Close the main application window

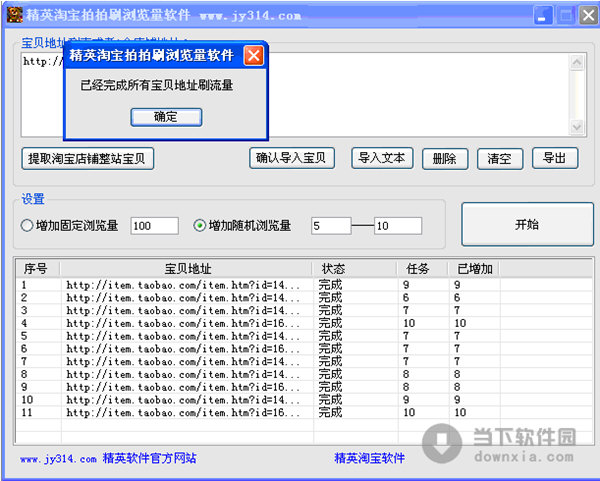[589, 16]
